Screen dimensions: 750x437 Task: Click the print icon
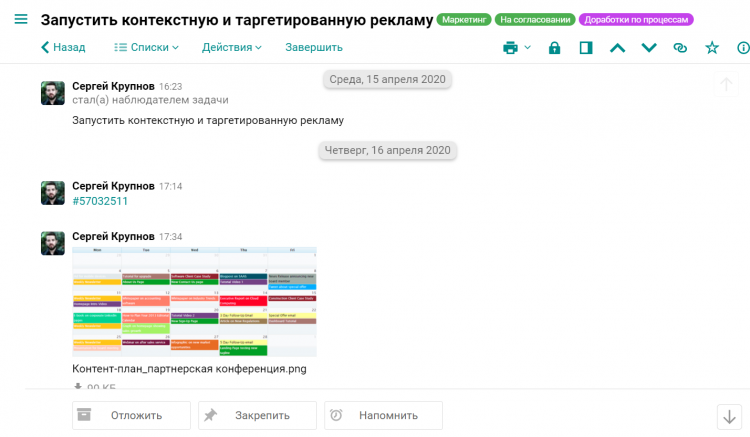(x=511, y=47)
